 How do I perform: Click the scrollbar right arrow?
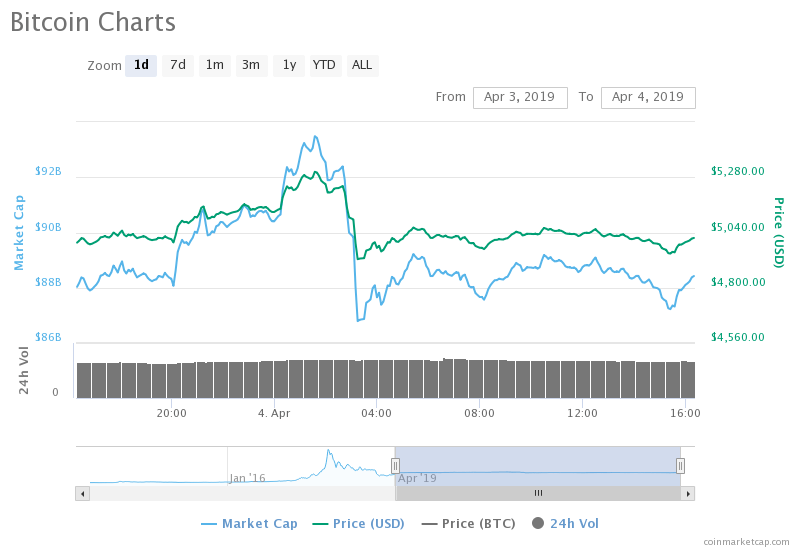[x=689, y=493]
